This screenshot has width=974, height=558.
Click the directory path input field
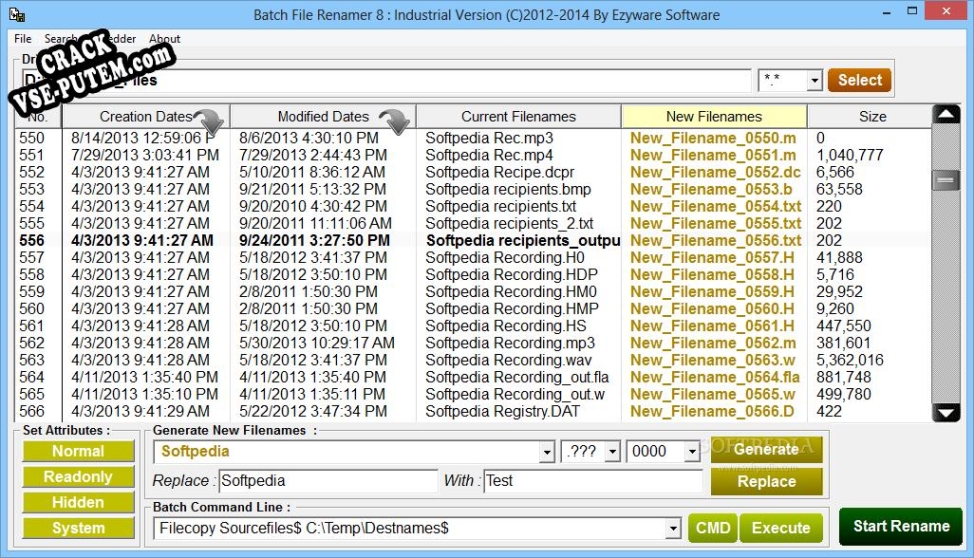386,80
